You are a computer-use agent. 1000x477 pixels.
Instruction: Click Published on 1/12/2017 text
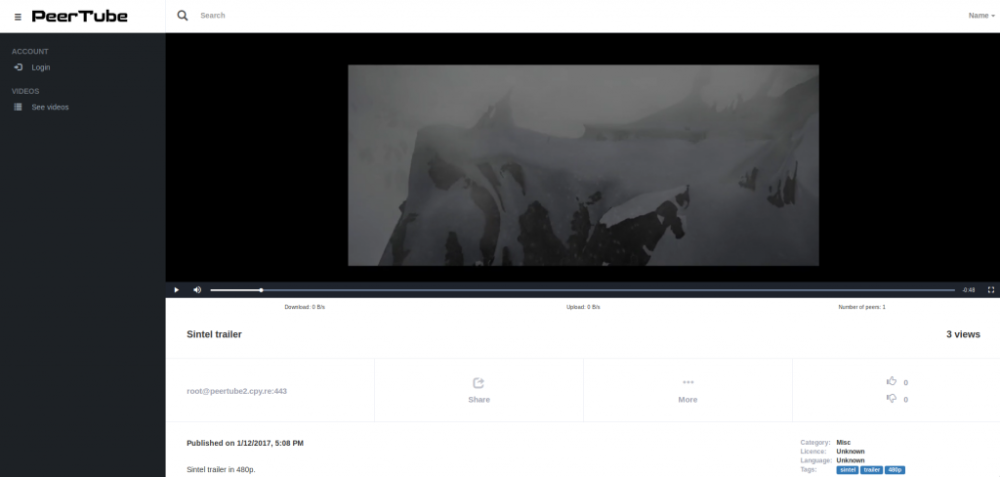pos(245,443)
